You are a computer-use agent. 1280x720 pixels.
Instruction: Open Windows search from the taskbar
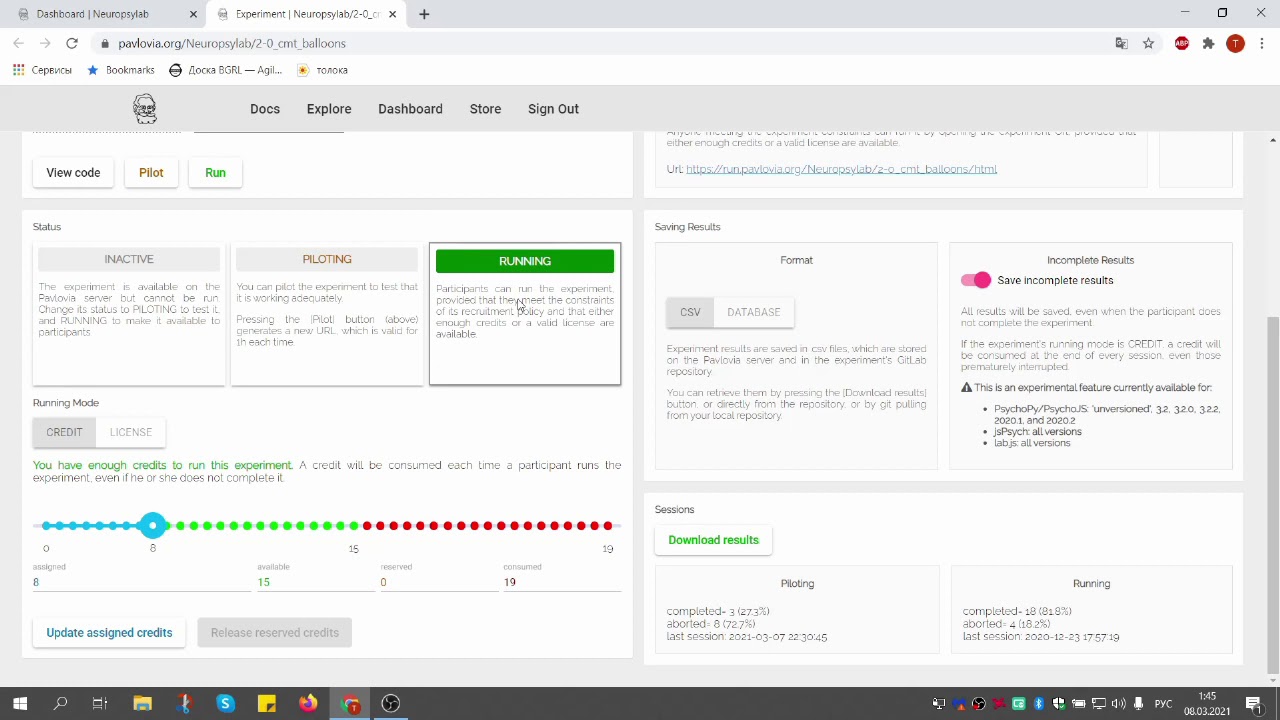[x=60, y=703]
